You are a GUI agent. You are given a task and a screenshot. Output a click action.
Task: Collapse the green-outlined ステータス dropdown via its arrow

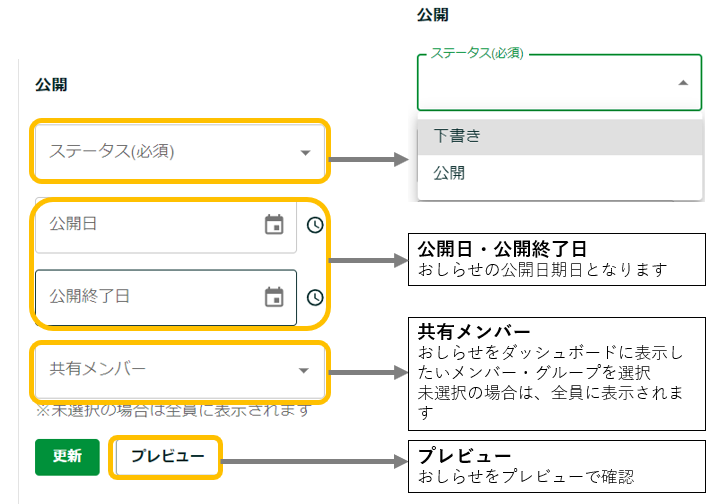tap(683, 84)
